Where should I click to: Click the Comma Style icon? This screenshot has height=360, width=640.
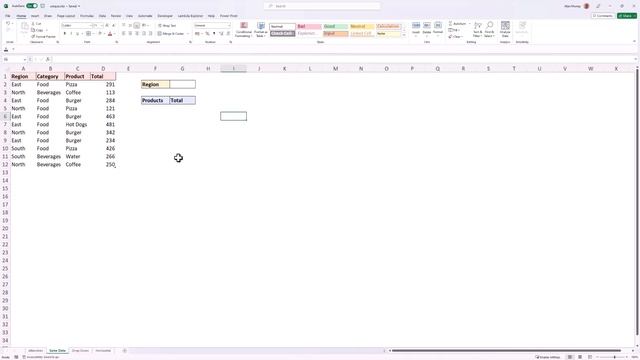[x=214, y=33]
